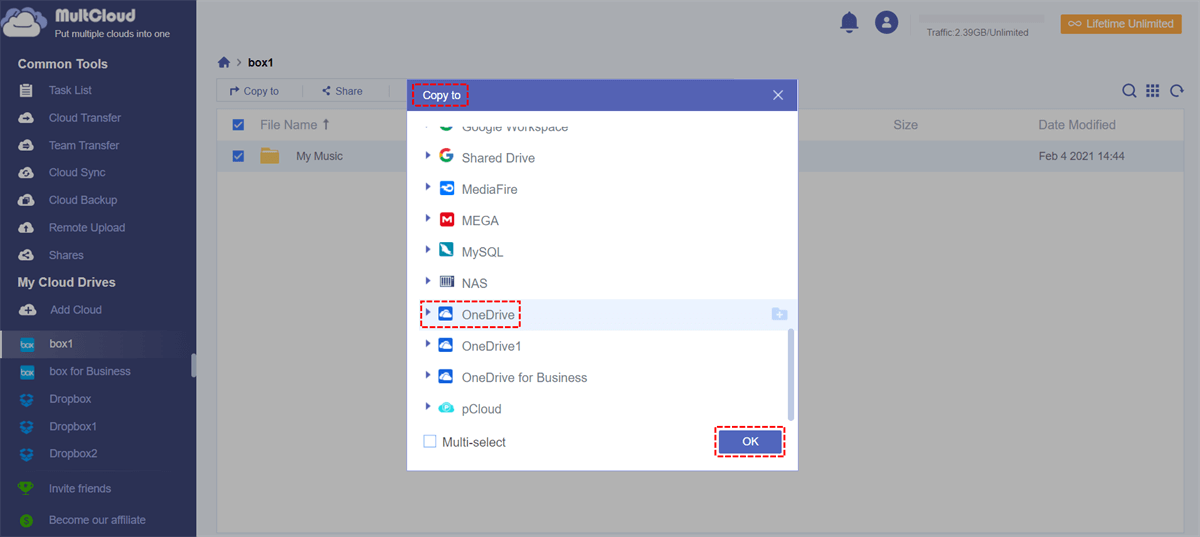The height and width of the screenshot is (537, 1200).
Task: Toggle the select-all checkbox in header
Action: tap(238, 125)
